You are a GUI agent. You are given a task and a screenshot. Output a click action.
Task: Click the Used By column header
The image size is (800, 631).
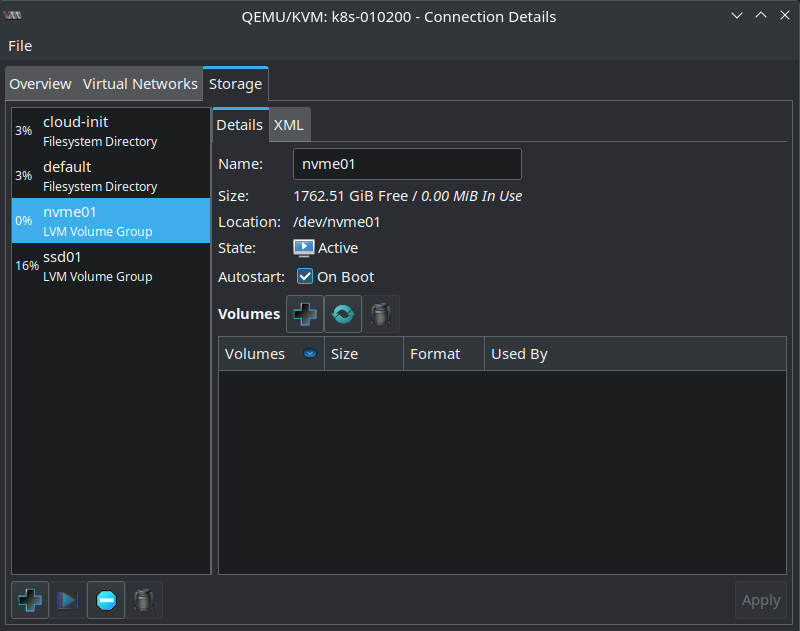[635, 354]
